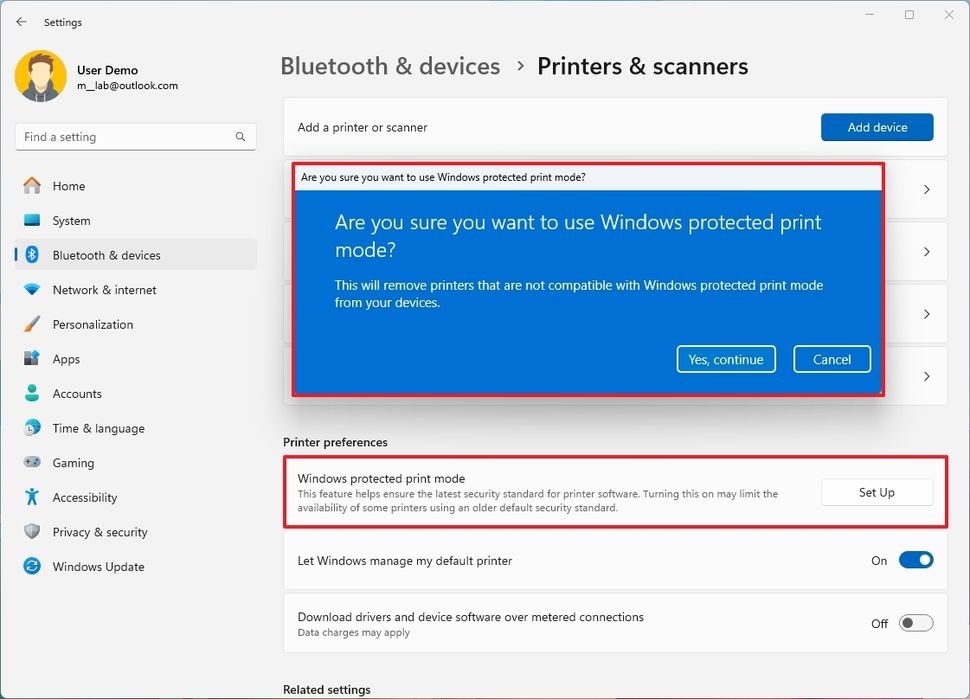Enable downloading drivers over metered connections
Viewport: 970px width, 699px height.
915,622
